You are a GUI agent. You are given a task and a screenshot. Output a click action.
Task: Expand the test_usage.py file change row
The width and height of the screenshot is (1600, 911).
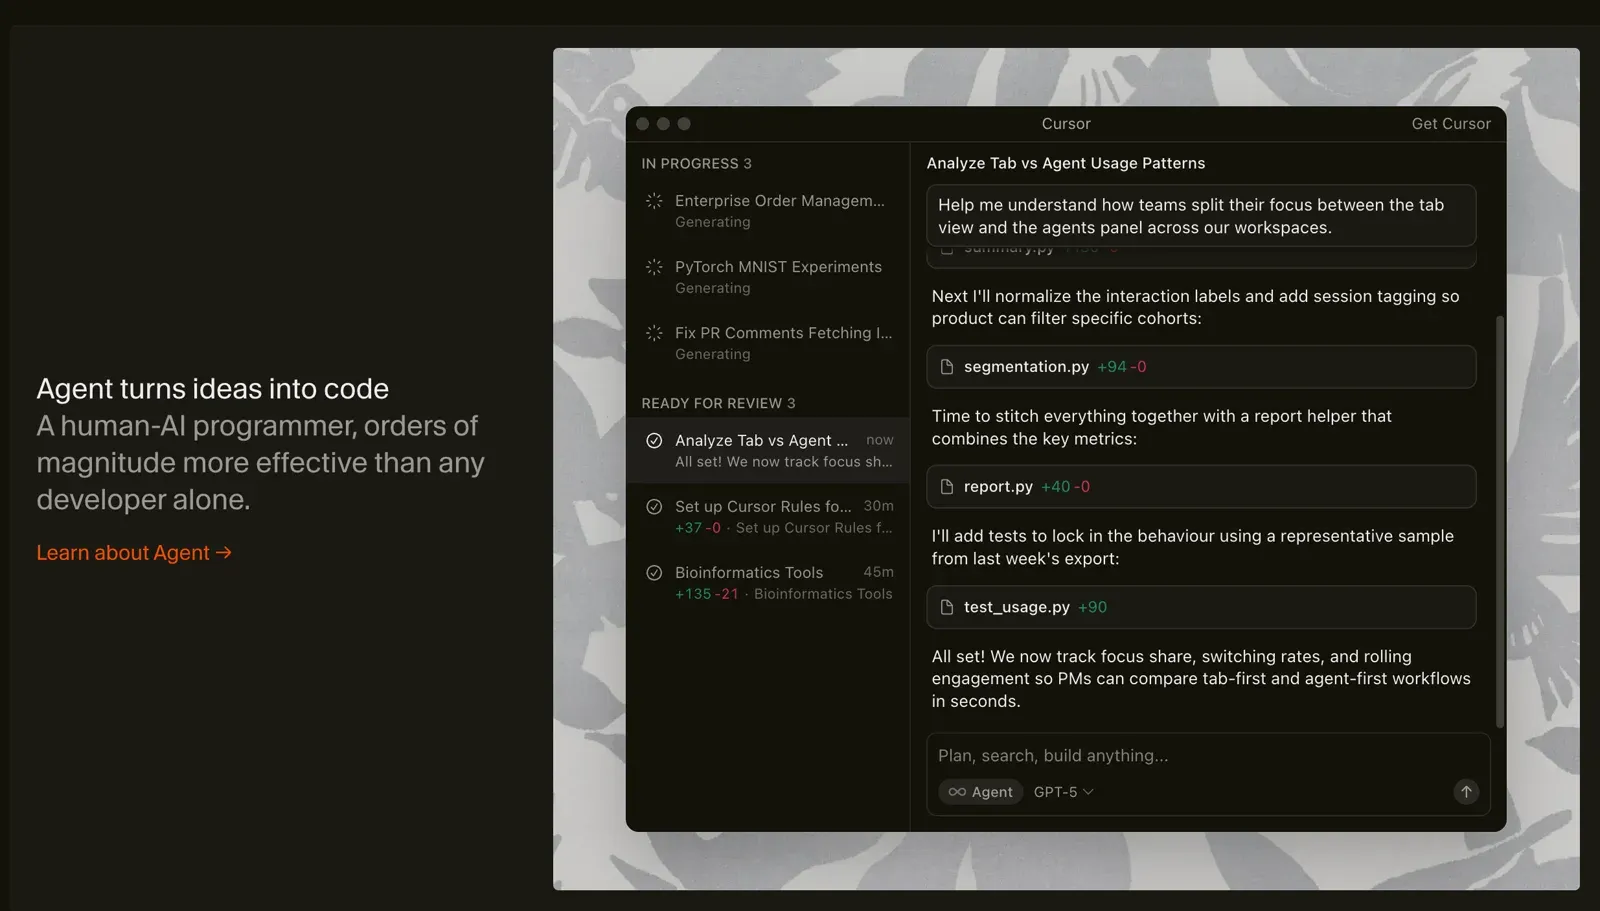click(x=1200, y=607)
